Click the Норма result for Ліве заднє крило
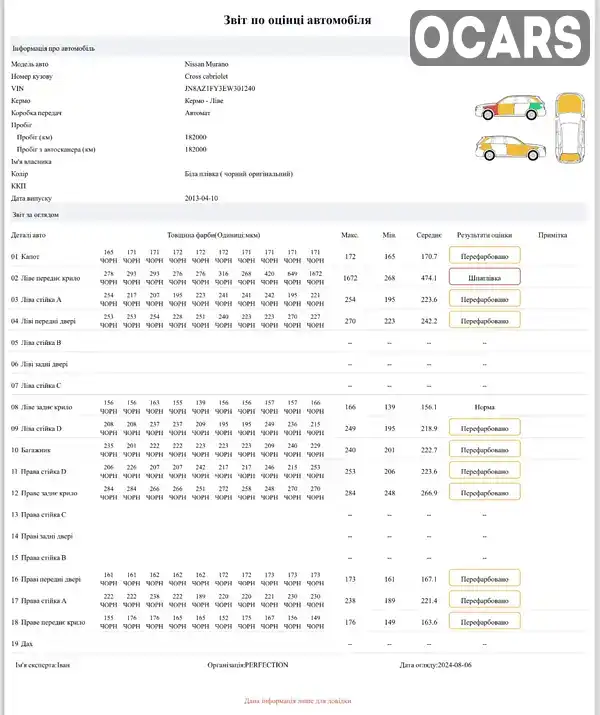The image size is (600, 715). point(484,407)
